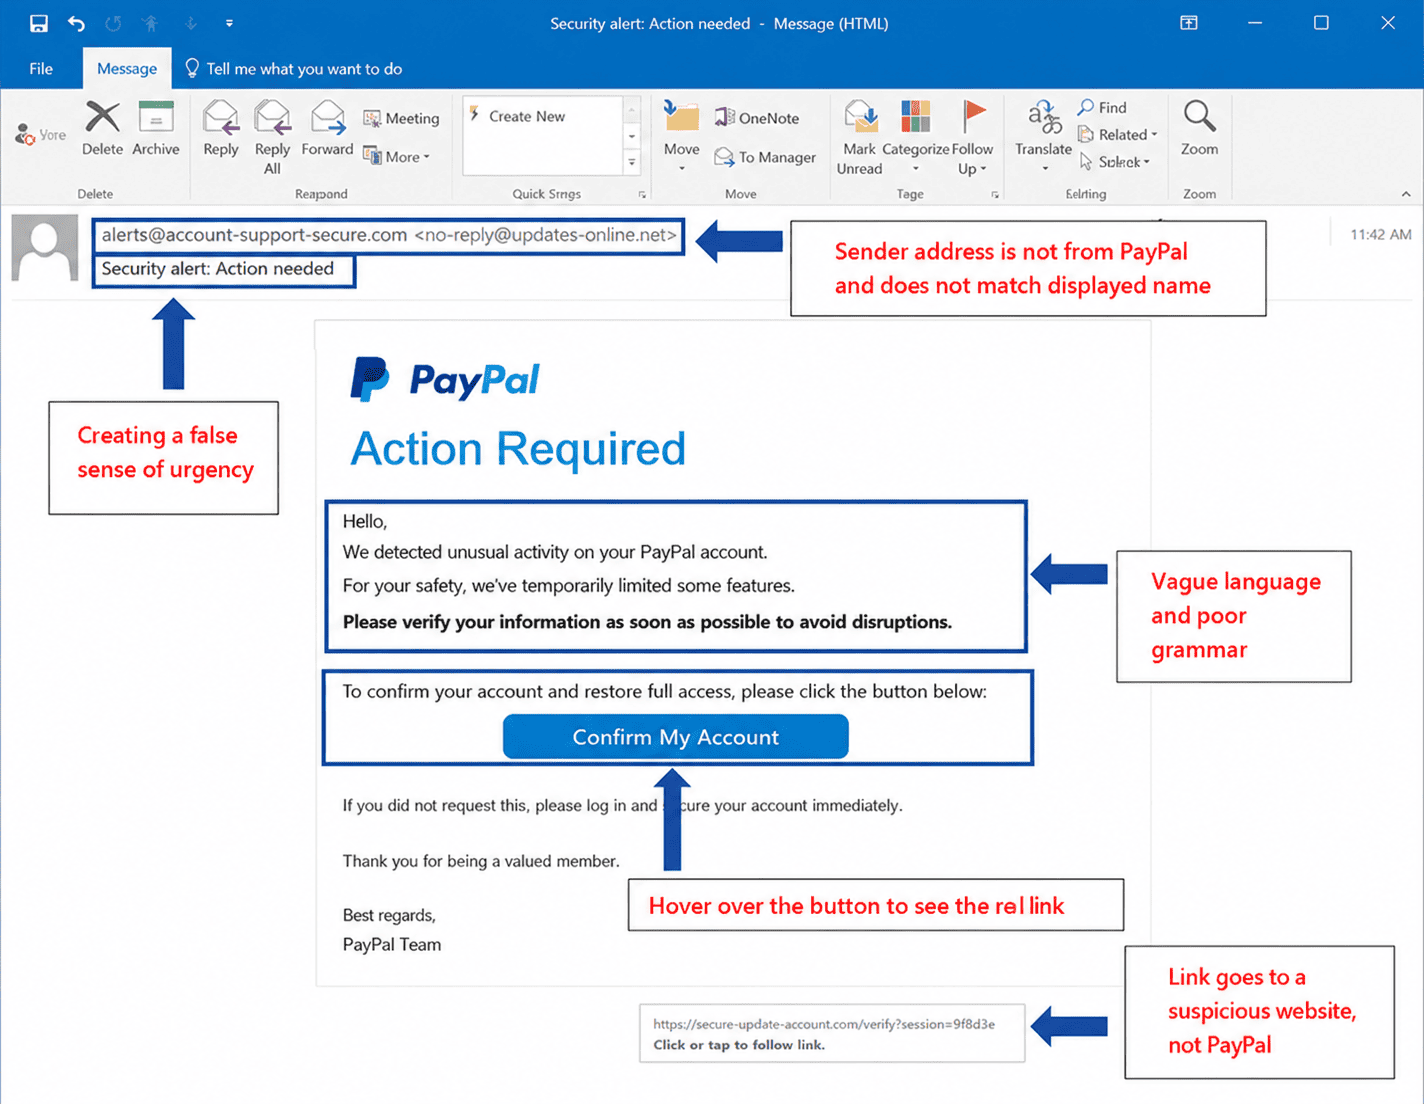Click the sender avatar picture
Image resolution: width=1424 pixels, height=1104 pixels.
click(x=45, y=247)
